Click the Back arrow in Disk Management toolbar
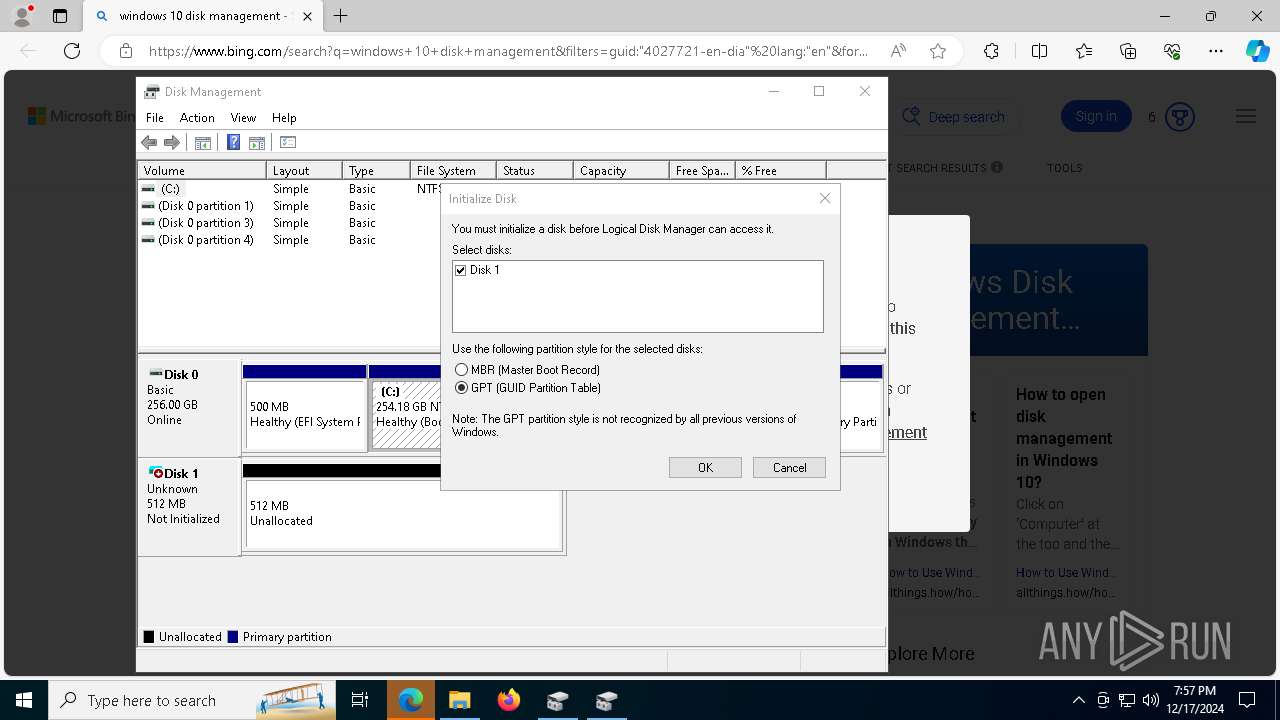 pos(149,142)
